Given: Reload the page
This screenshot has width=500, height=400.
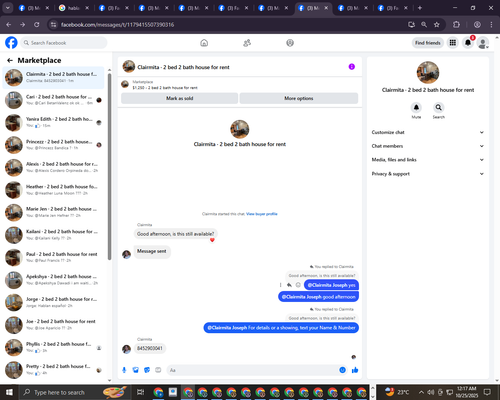Looking at the screenshot, I should [x=37, y=24].
